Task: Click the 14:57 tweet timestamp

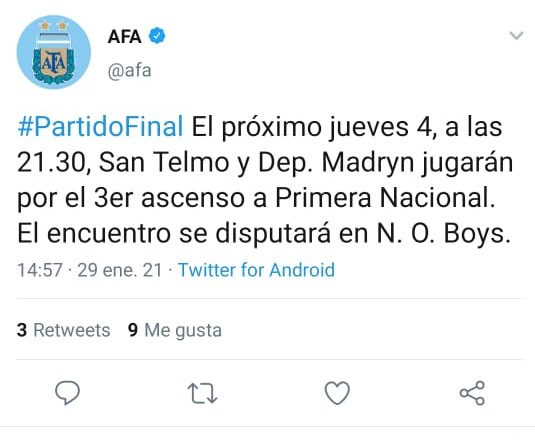Action: coord(40,270)
